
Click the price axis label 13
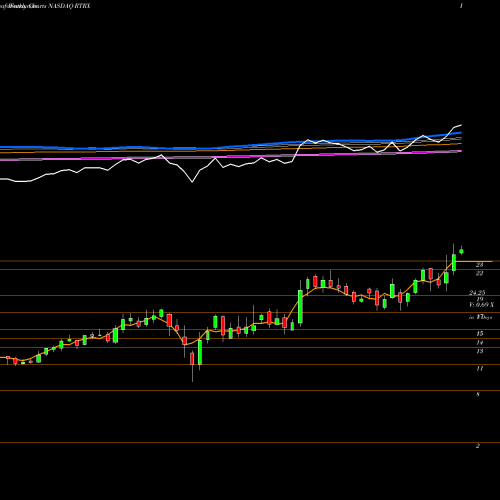click(x=480, y=351)
